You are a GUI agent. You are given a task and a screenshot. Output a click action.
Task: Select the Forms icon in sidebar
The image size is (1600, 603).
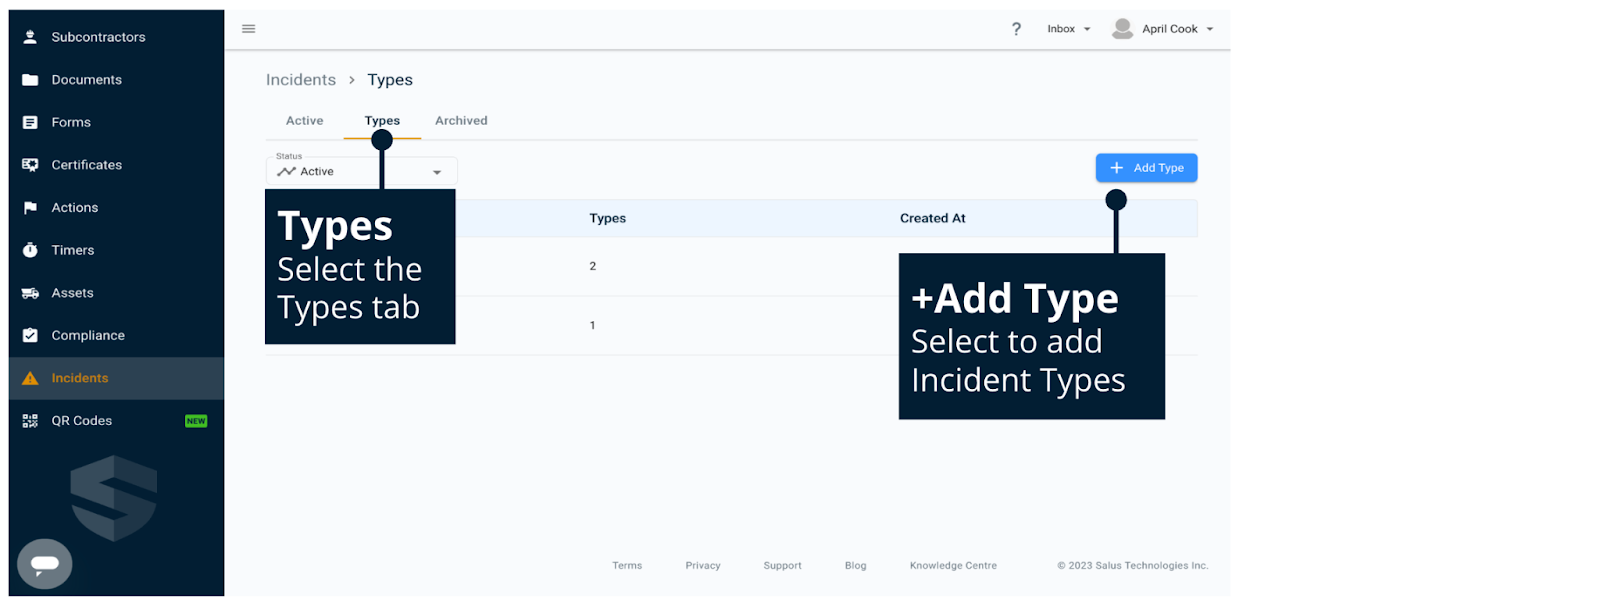30,122
